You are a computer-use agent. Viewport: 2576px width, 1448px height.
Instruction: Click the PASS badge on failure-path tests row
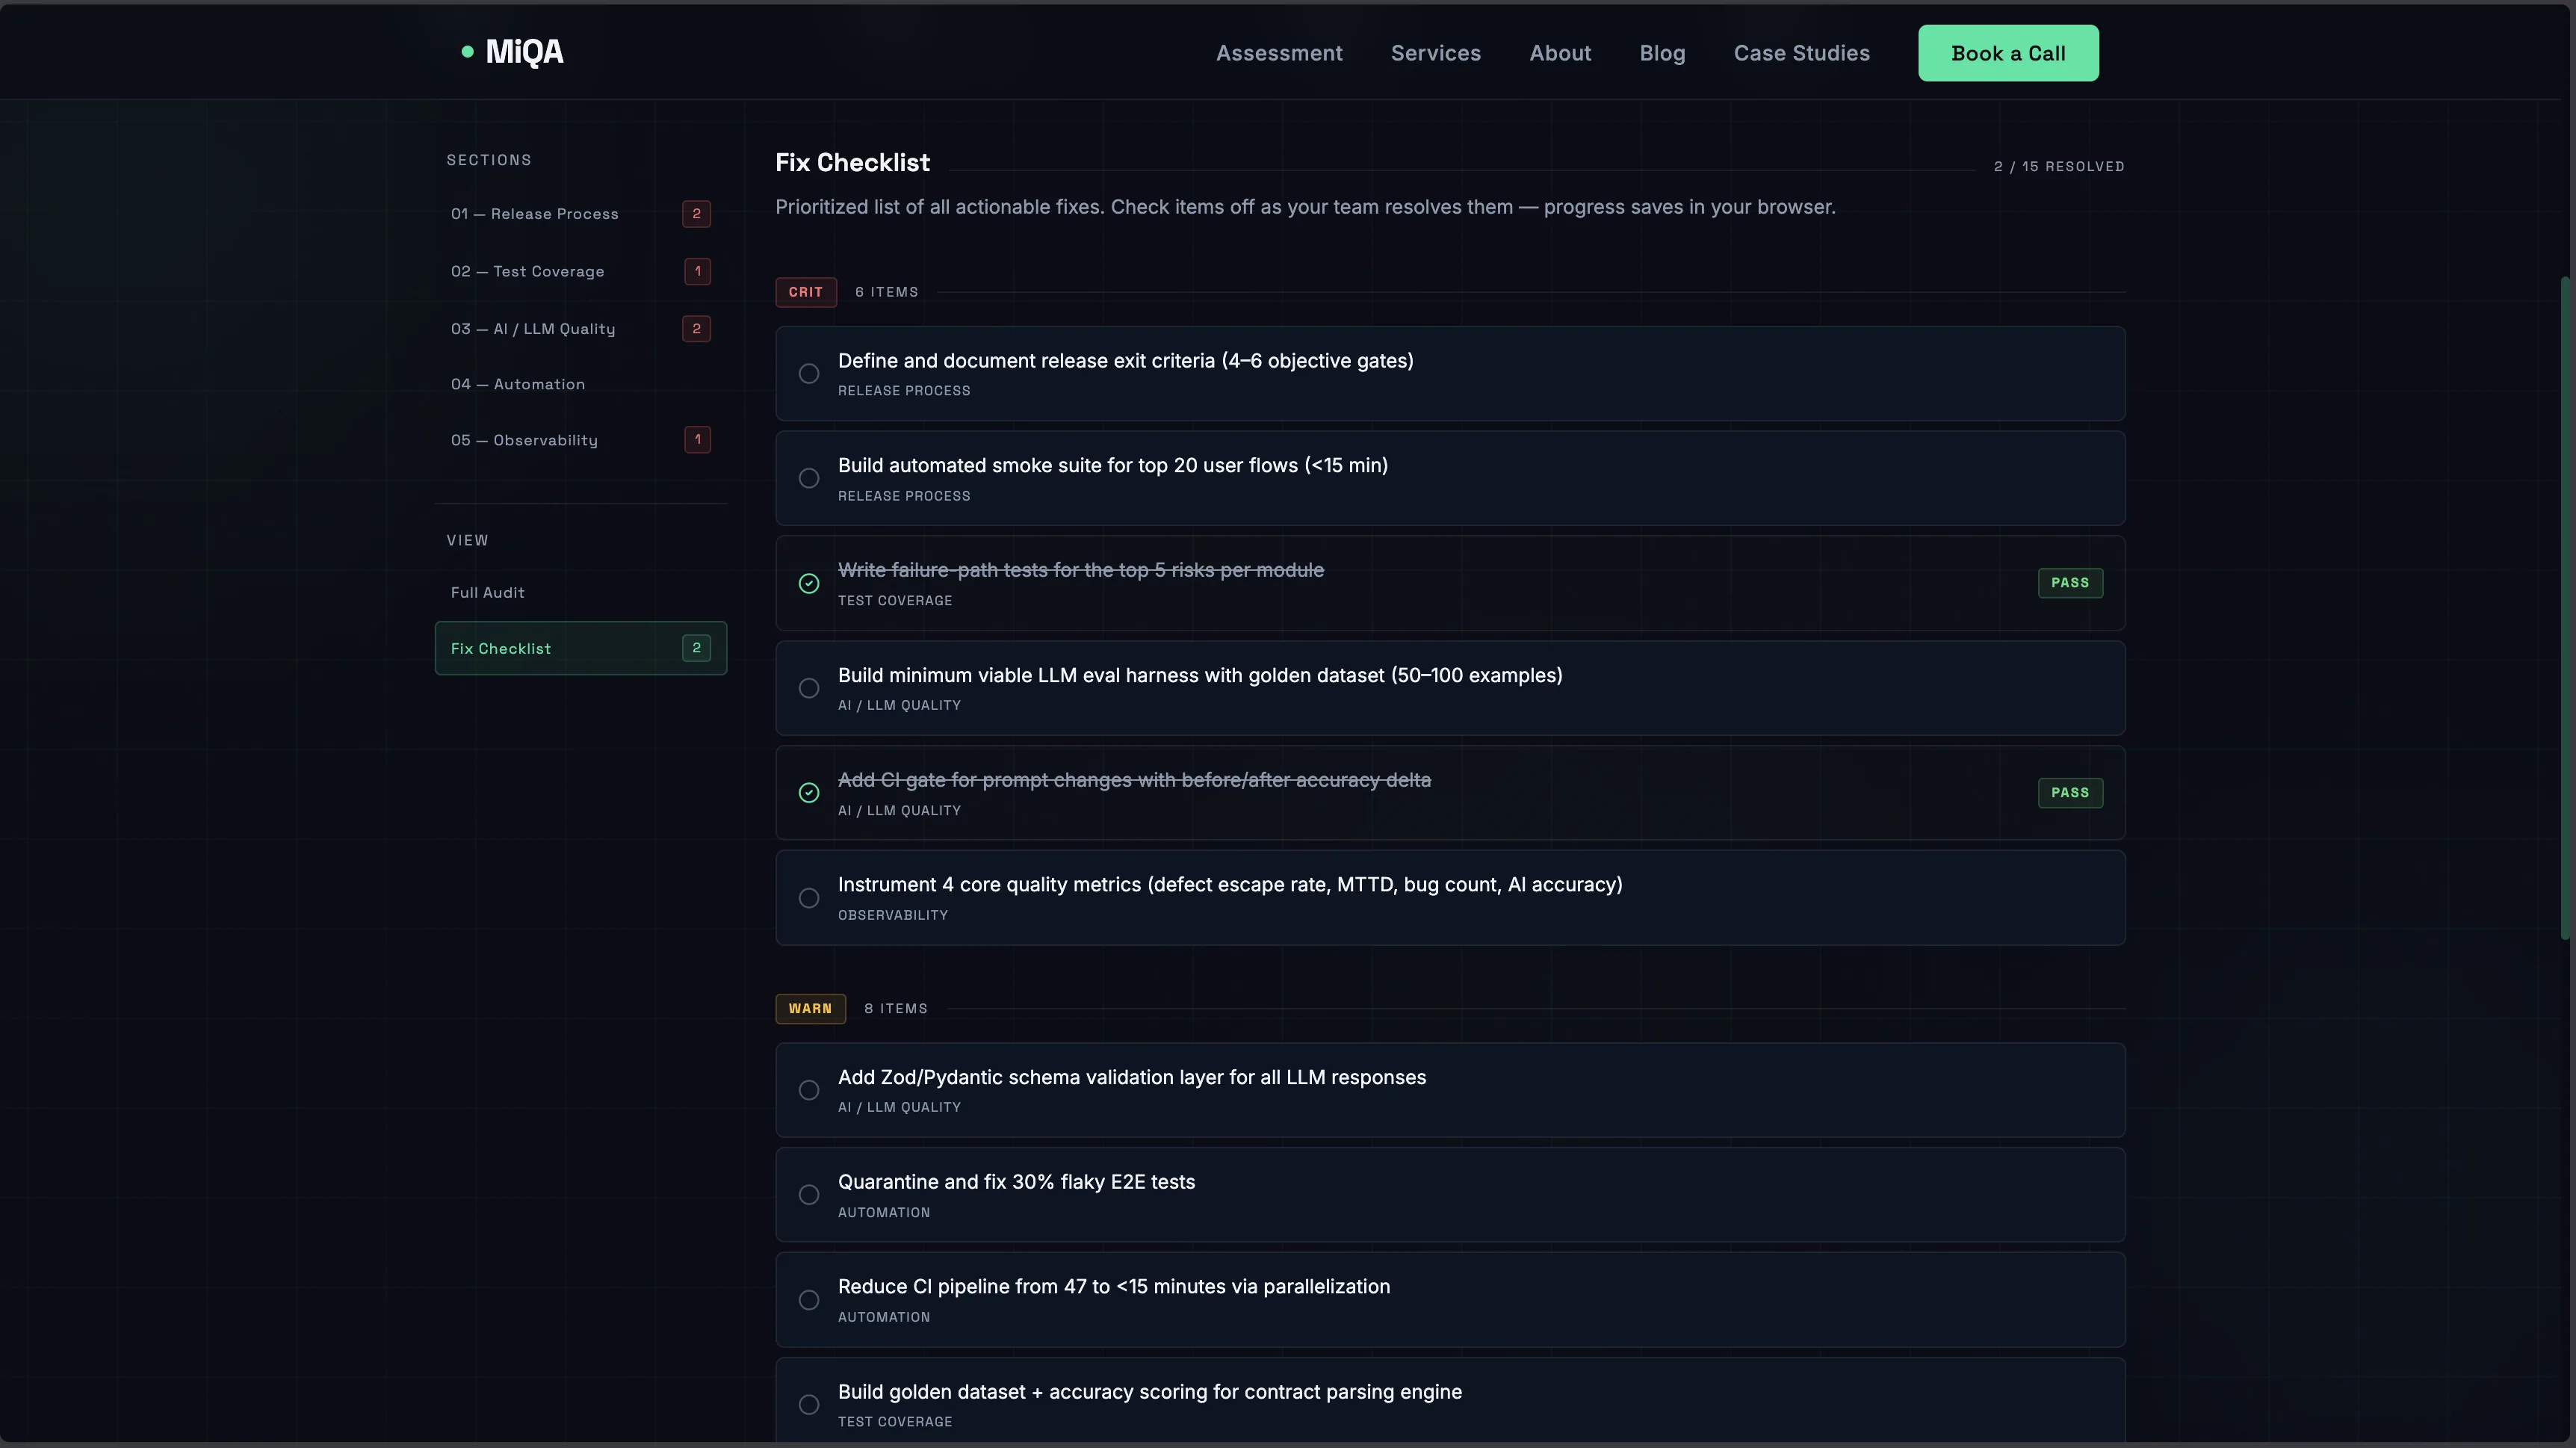(2070, 583)
